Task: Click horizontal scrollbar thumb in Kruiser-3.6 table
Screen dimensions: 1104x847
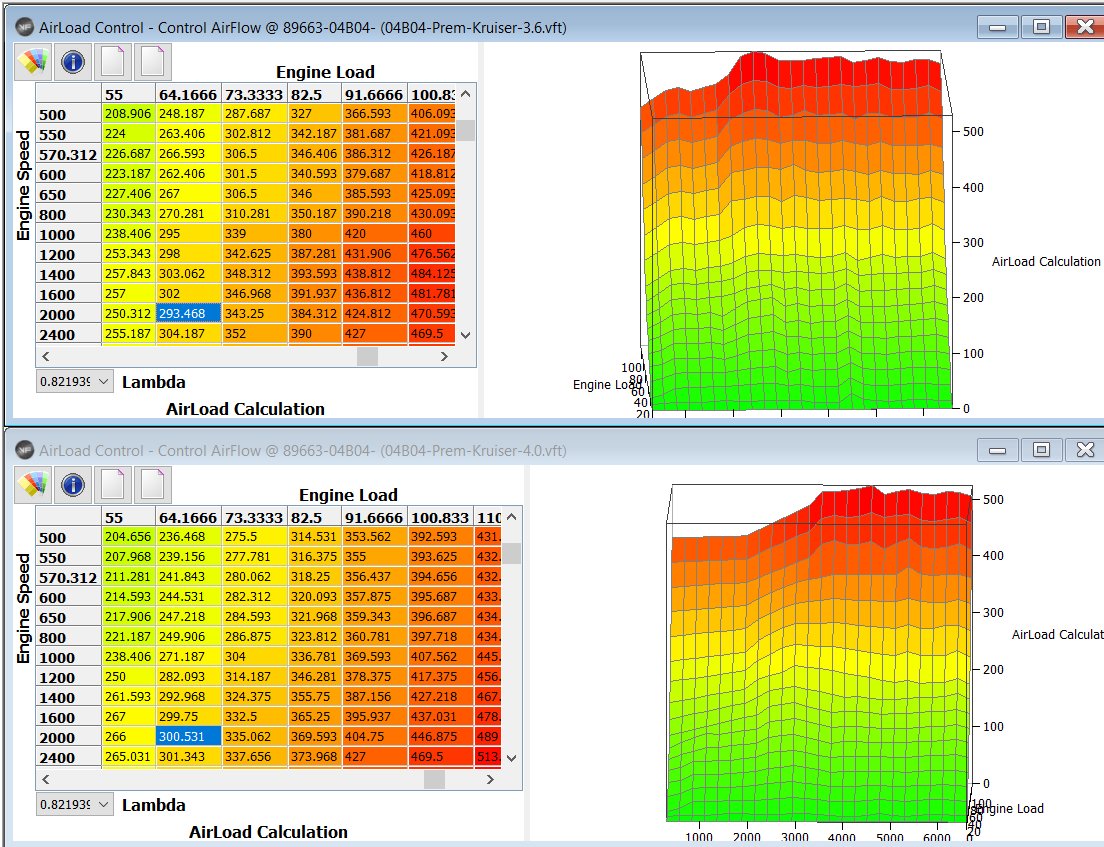Action: 367,356
